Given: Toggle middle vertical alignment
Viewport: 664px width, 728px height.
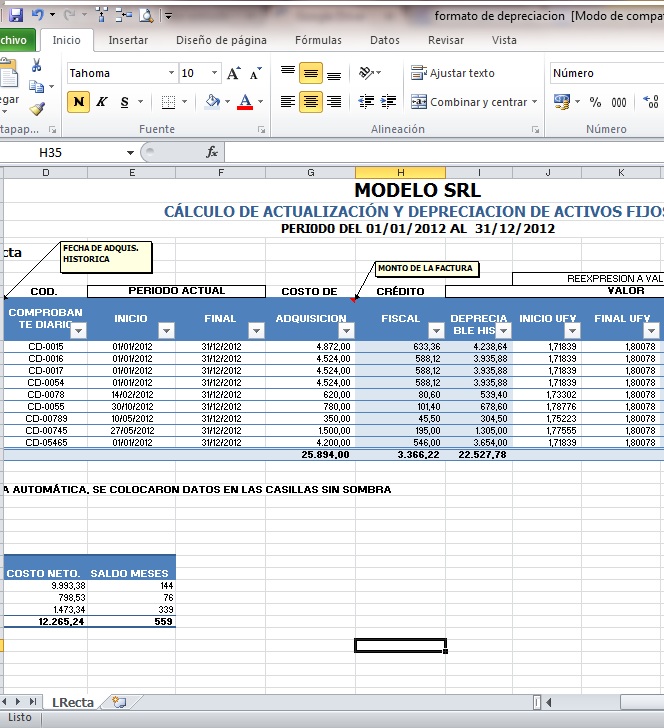Looking at the screenshot, I should click(311, 73).
